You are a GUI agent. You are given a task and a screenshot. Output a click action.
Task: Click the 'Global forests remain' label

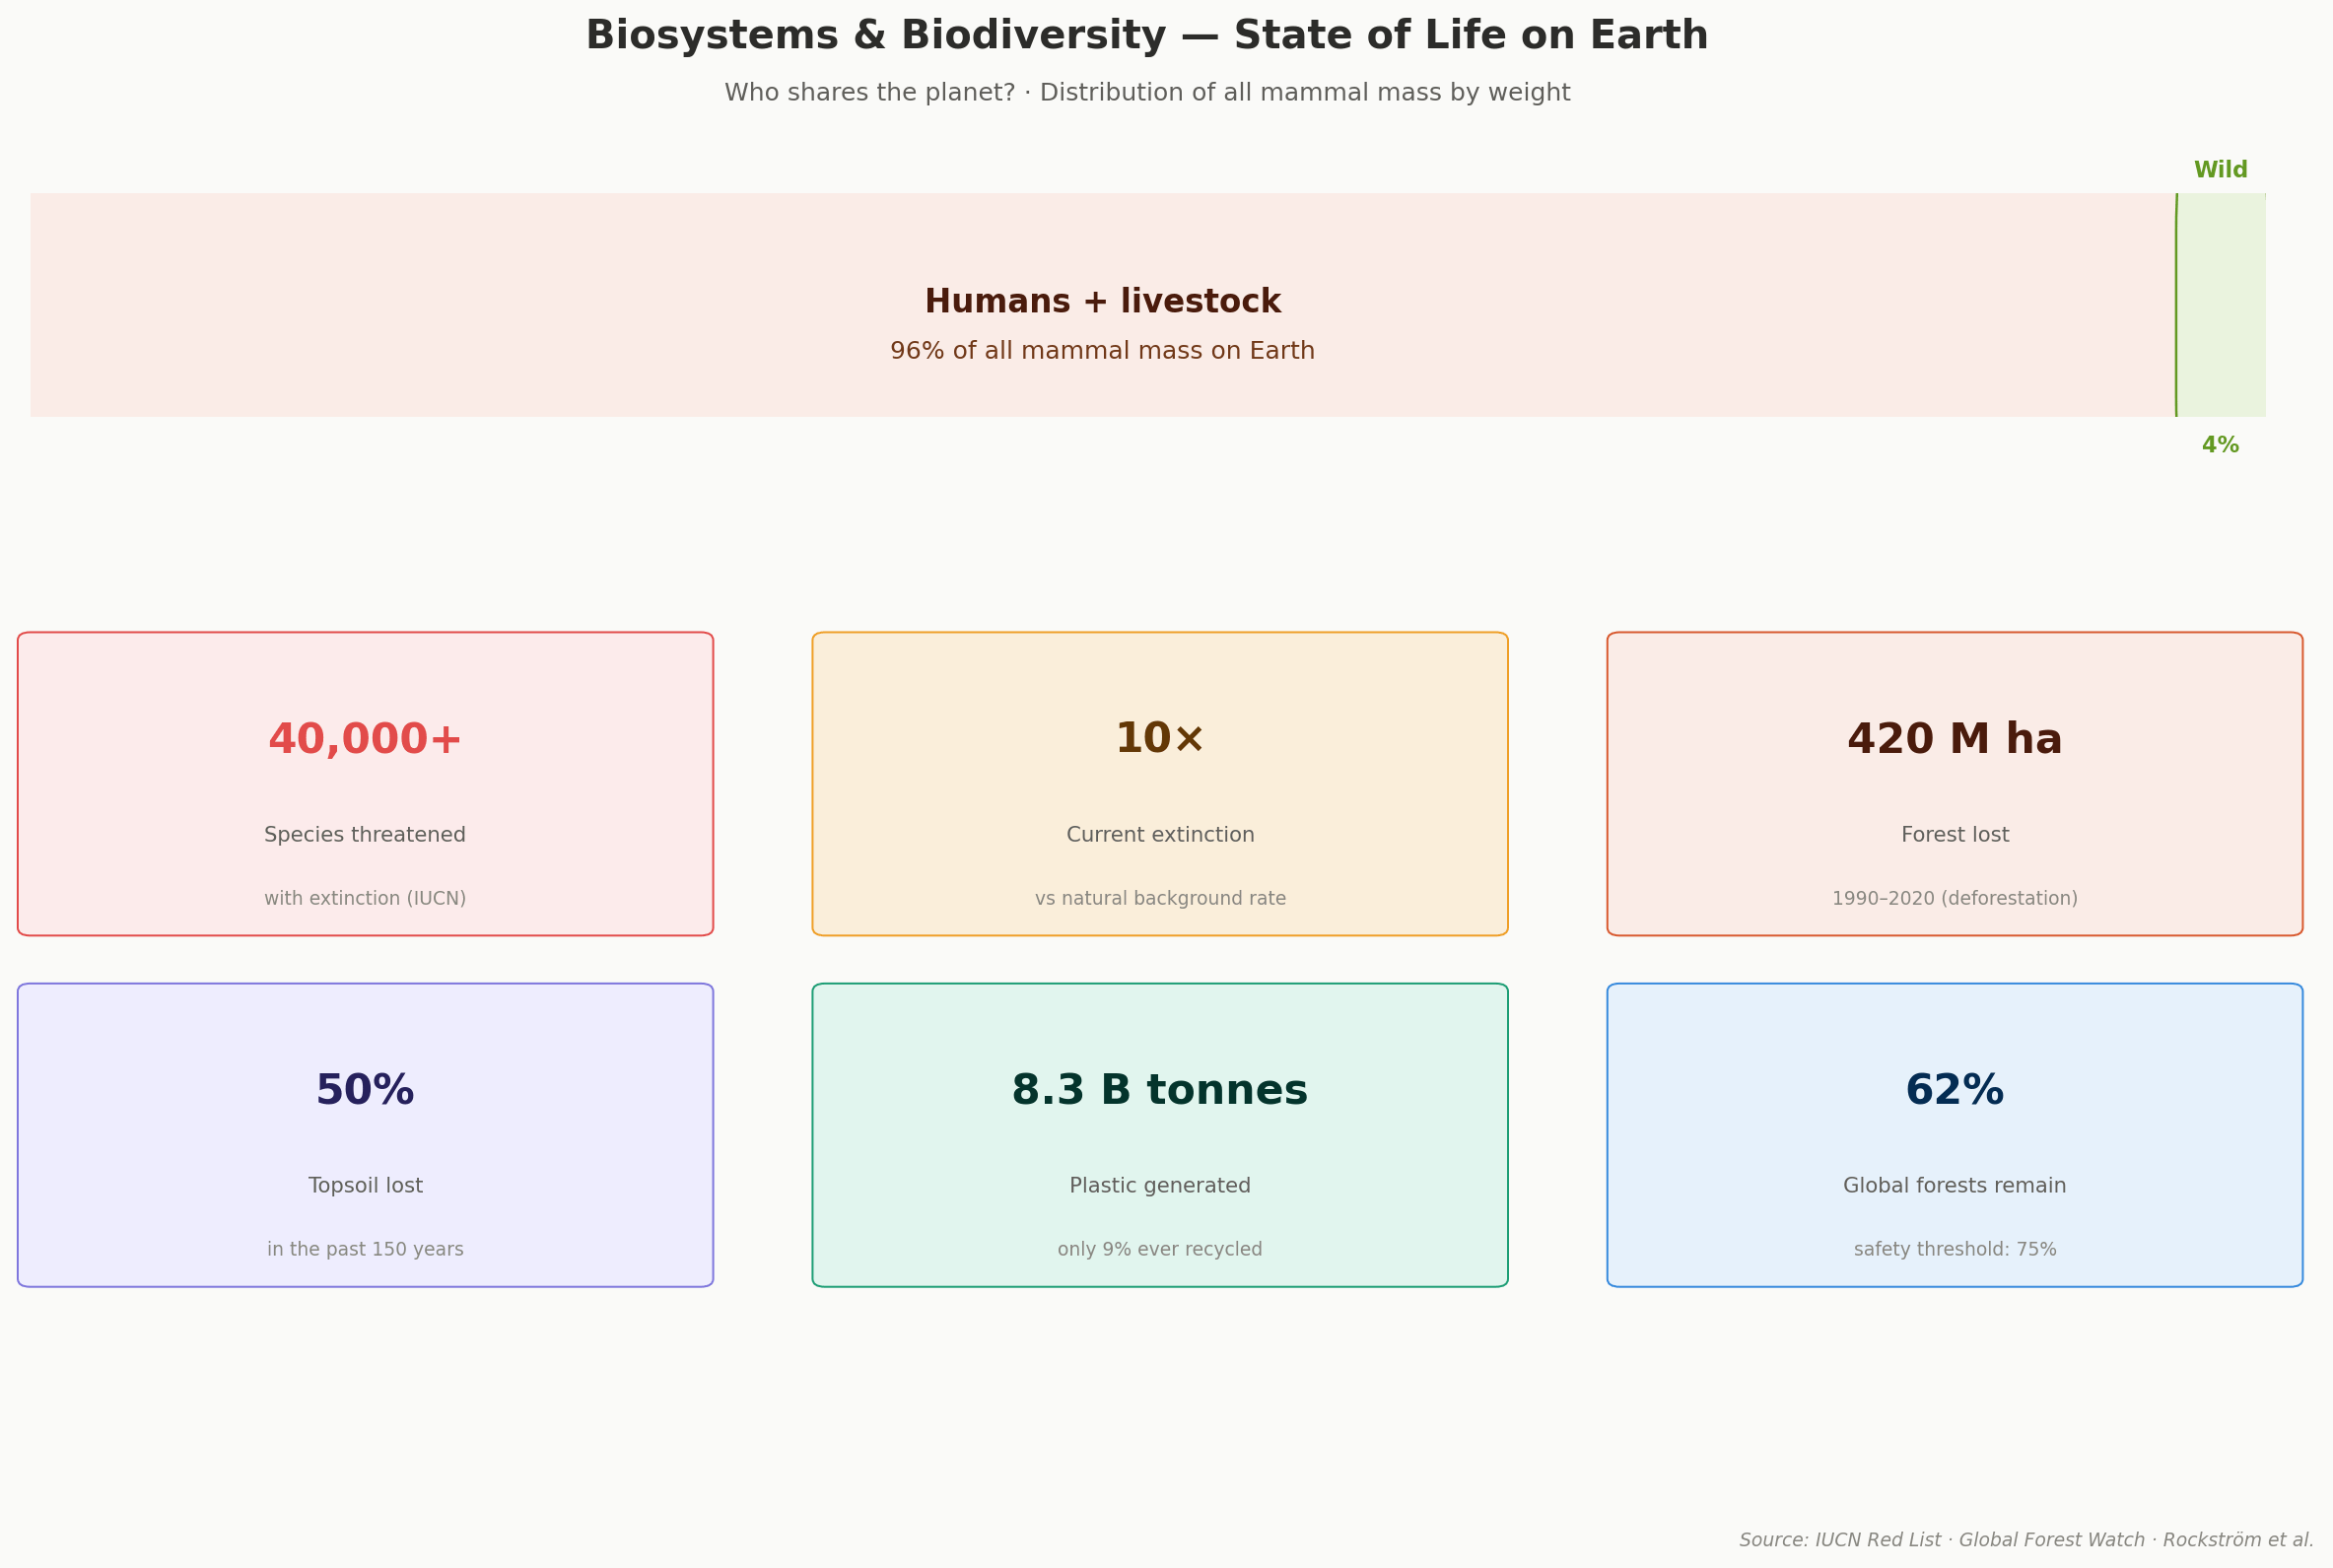pyautogui.click(x=1955, y=1186)
